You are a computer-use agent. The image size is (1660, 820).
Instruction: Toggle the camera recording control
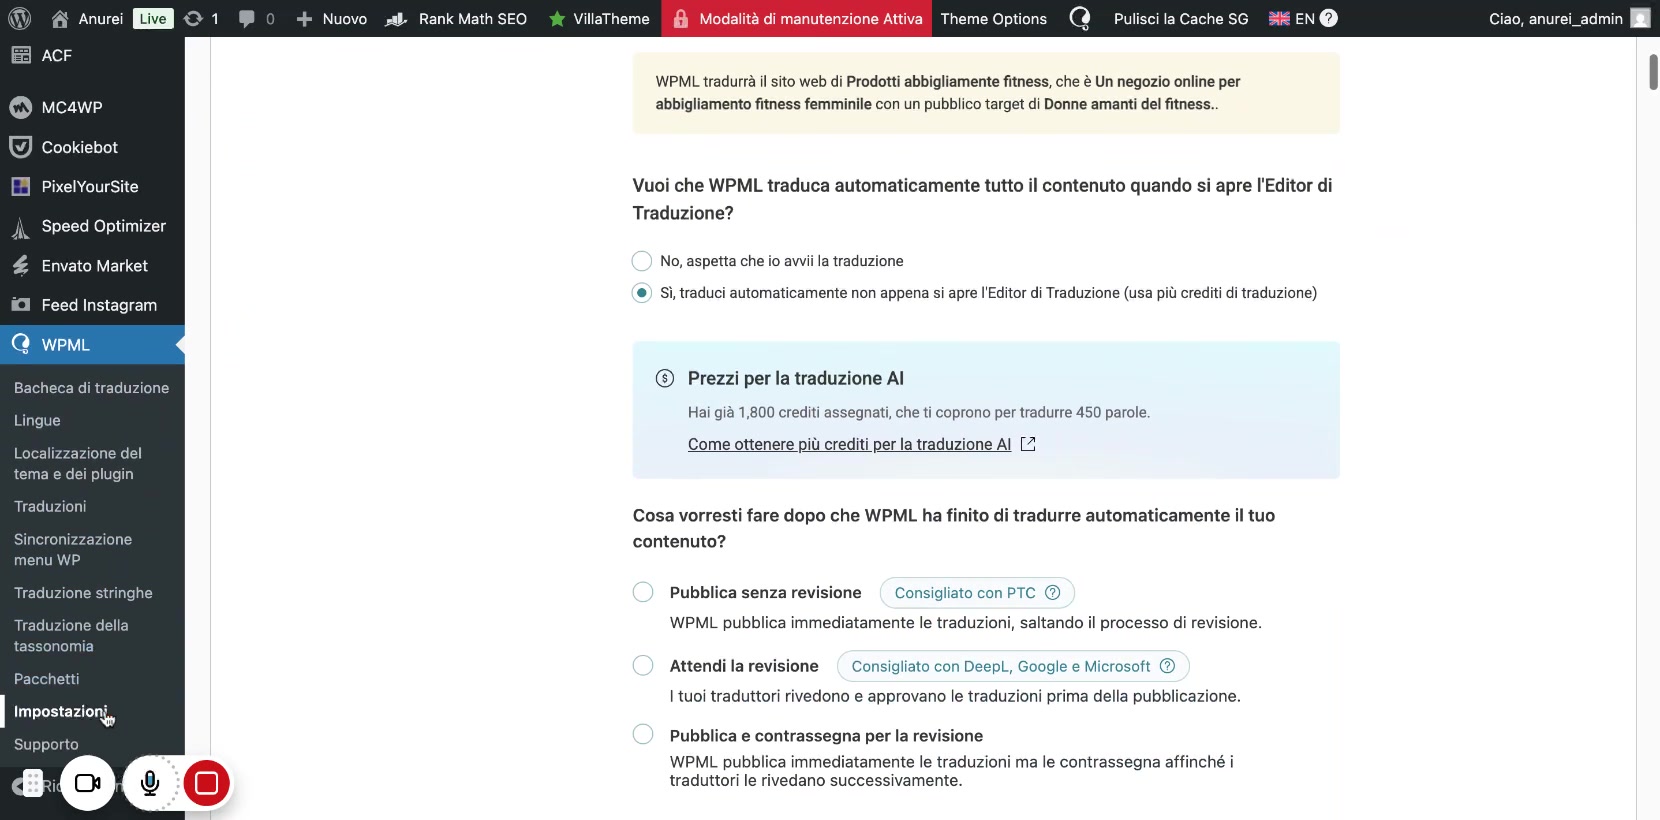click(88, 783)
